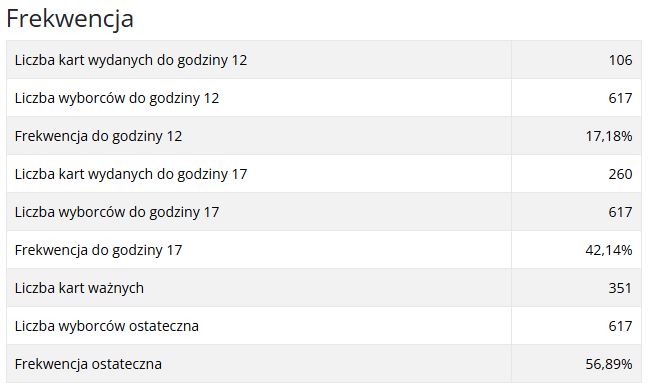652x388 pixels.
Task: Select the 'Liczba wyborców do godziny 12' label
Action: click(117, 98)
